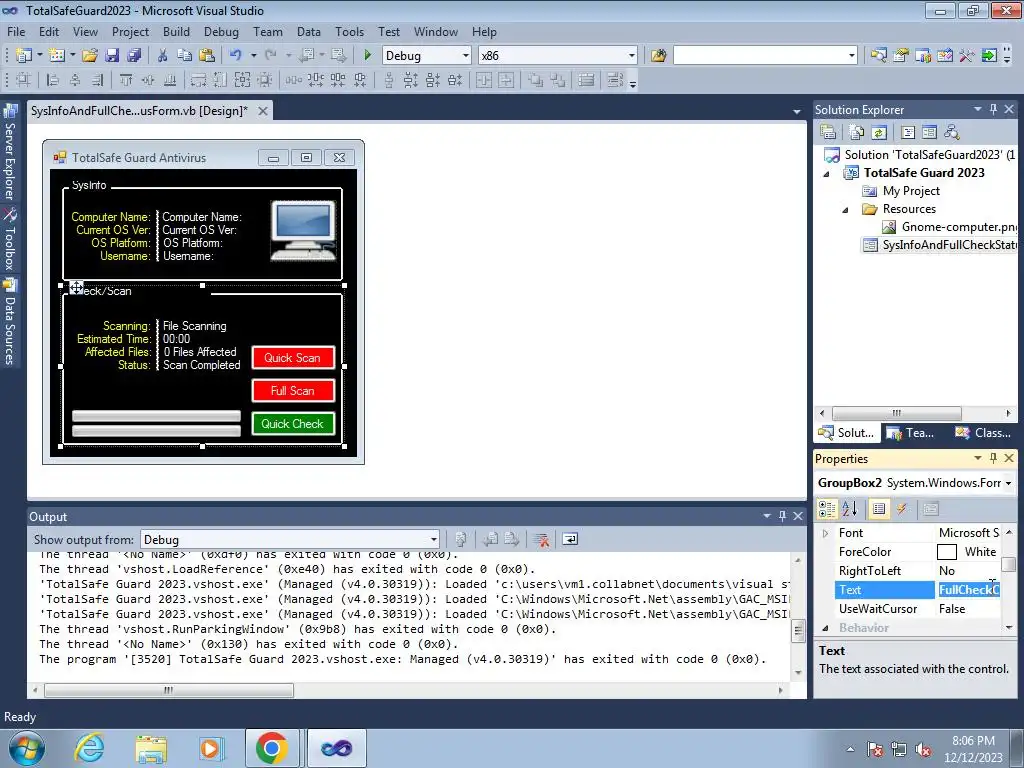Click the Add New Item toolbar icon
1024x768 pixels.
[x=57, y=56]
